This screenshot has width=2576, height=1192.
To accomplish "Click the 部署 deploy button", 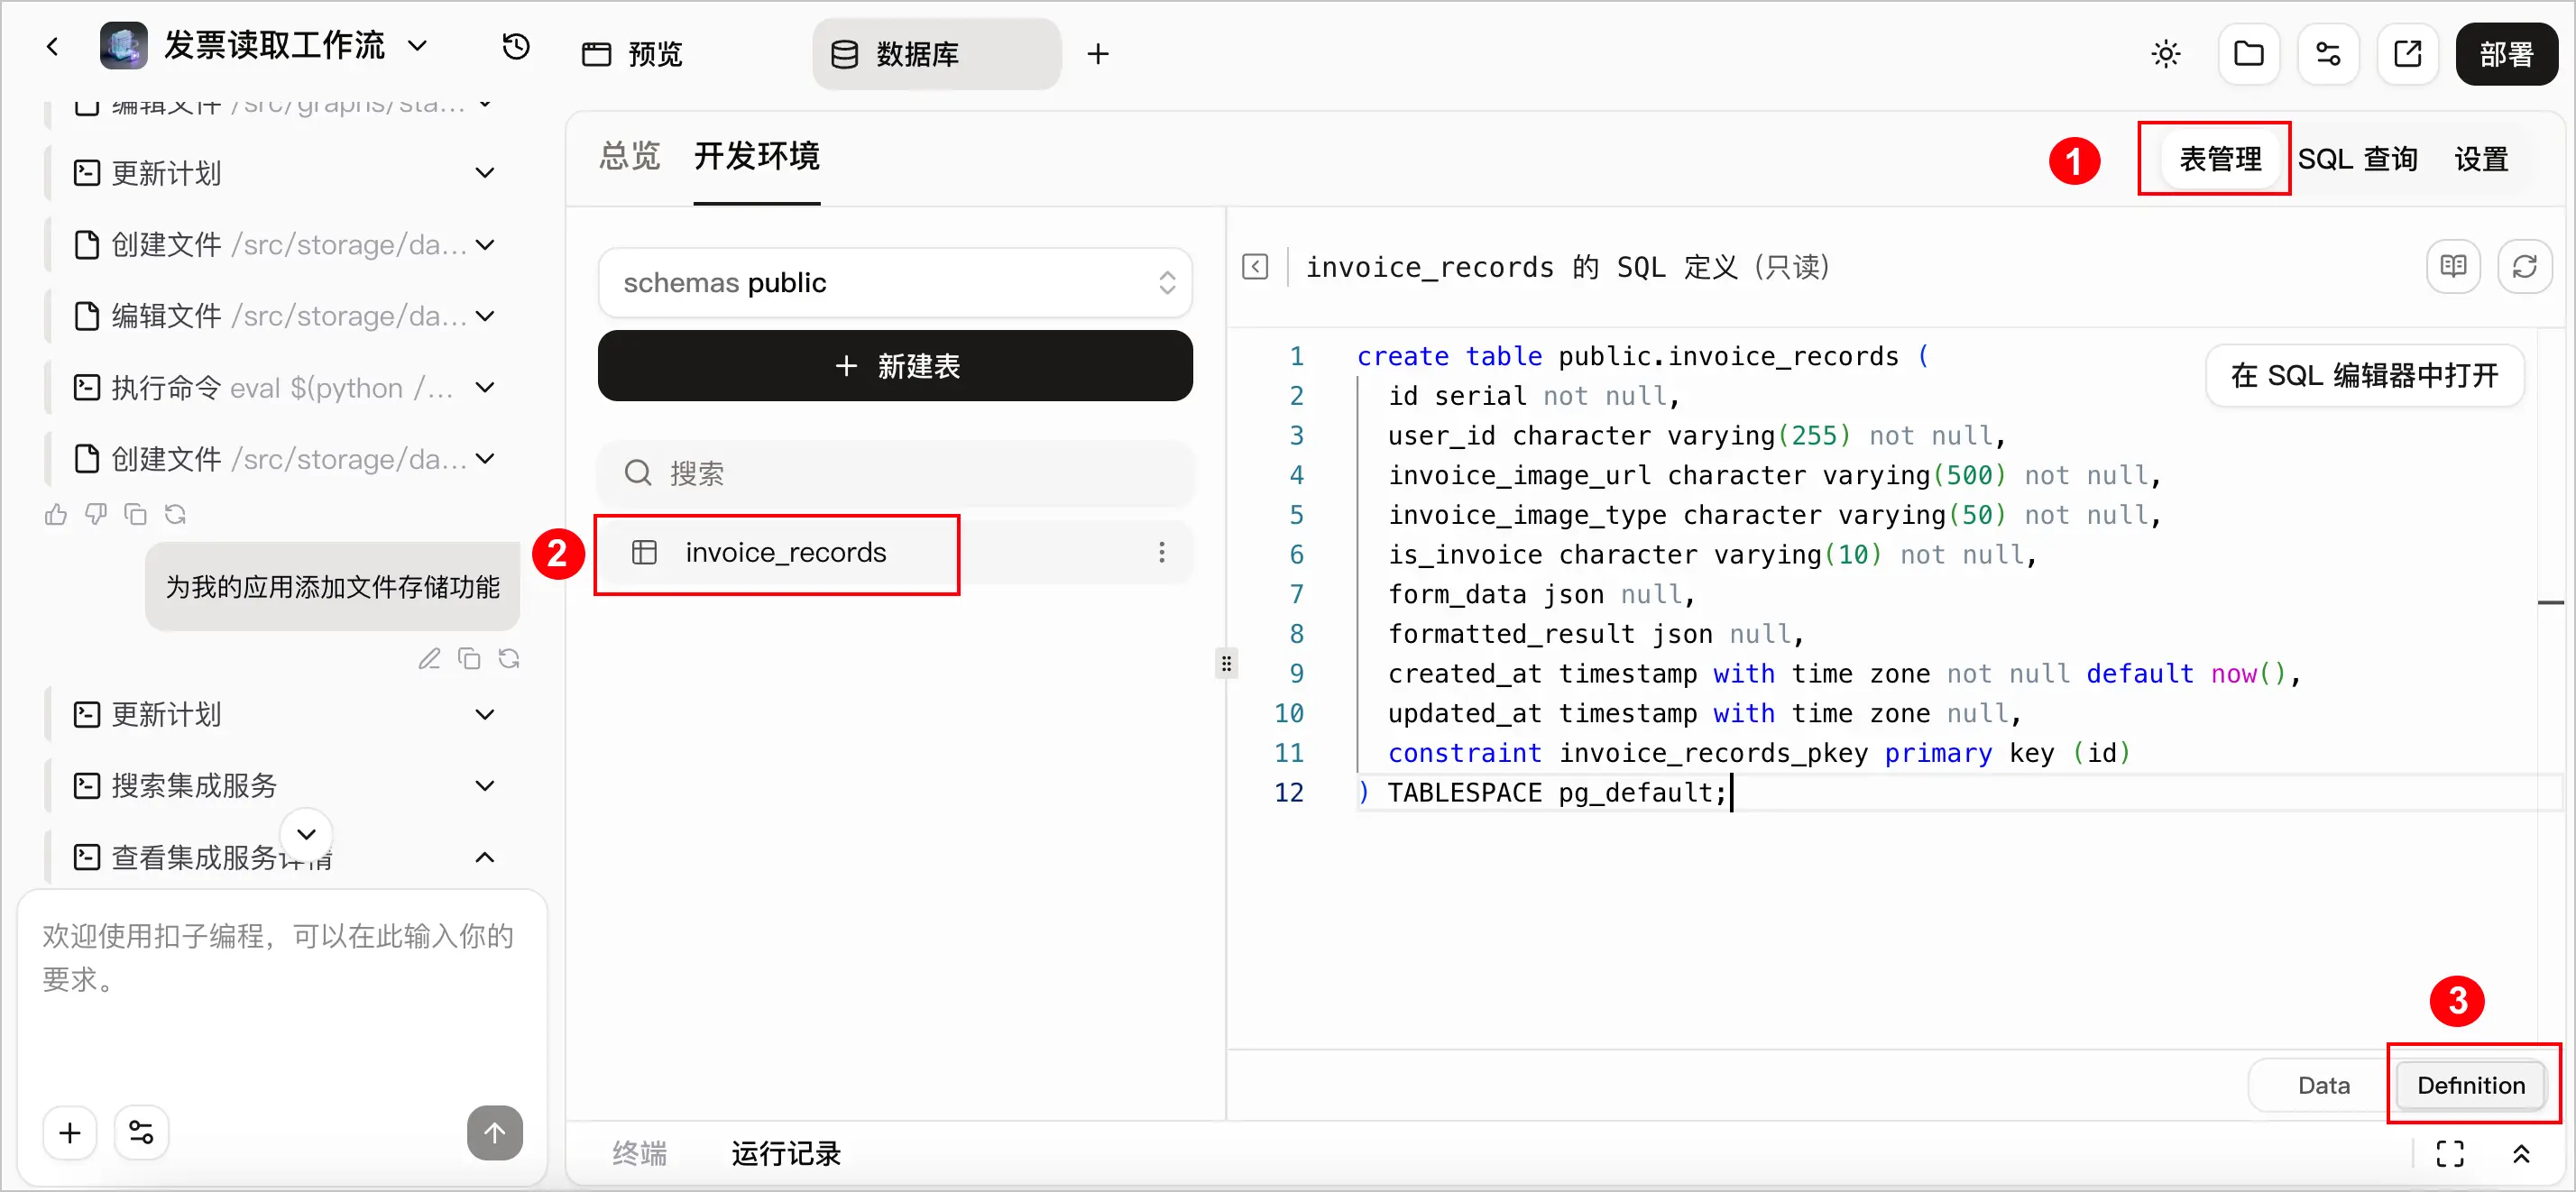I will coord(2506,54).
